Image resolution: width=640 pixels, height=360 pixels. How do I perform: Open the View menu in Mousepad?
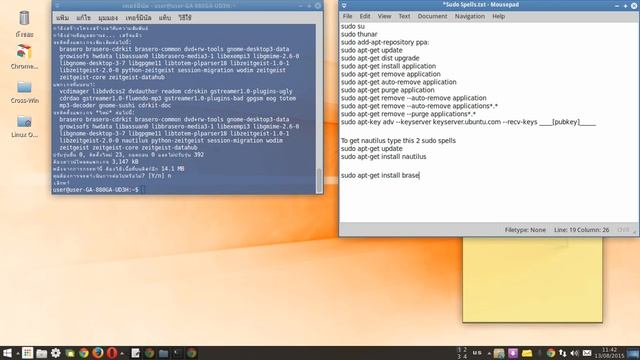(x=384, y=16)
